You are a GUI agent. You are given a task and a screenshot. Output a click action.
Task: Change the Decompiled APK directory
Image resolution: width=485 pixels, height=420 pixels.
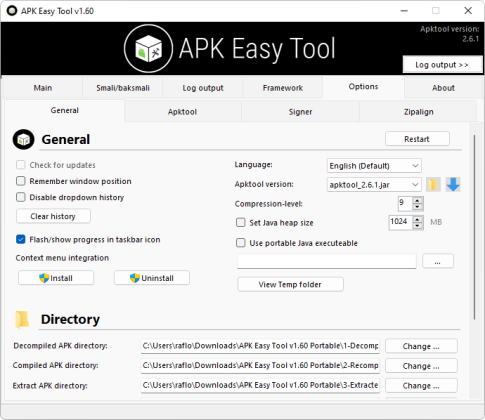coord(421,346)
